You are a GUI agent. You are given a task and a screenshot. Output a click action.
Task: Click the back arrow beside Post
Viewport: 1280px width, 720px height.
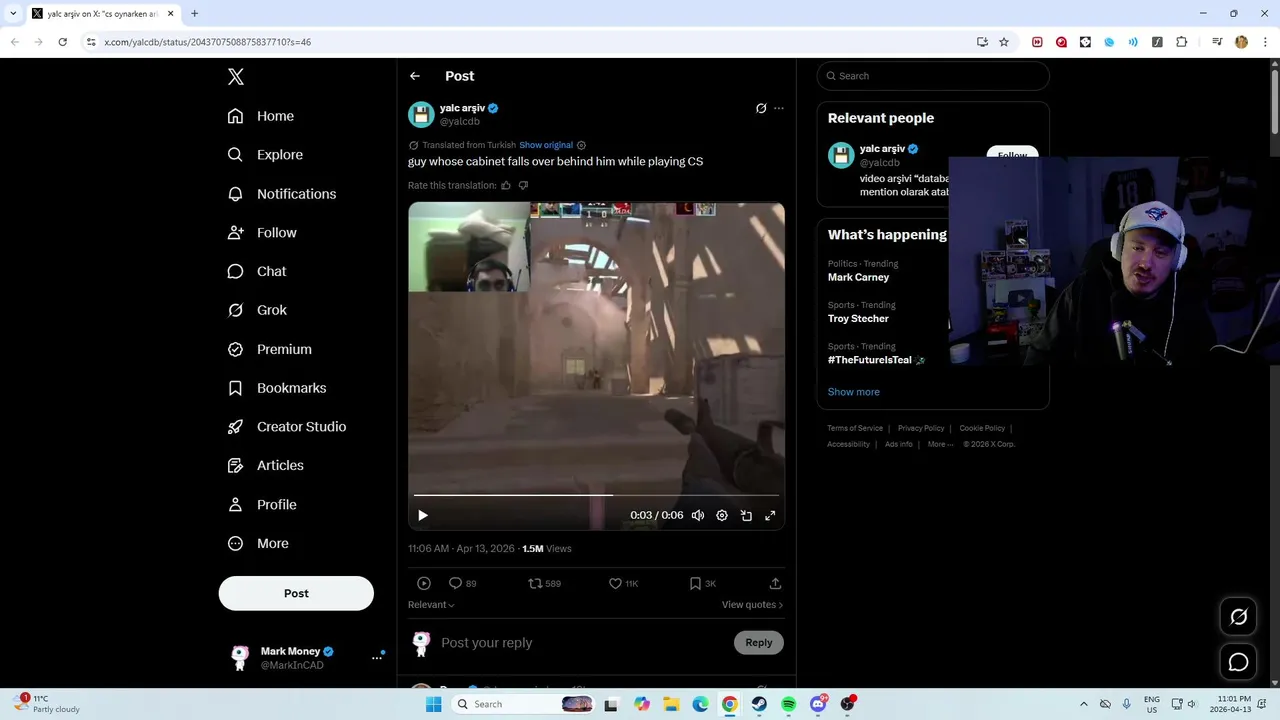tap(415, 76)
